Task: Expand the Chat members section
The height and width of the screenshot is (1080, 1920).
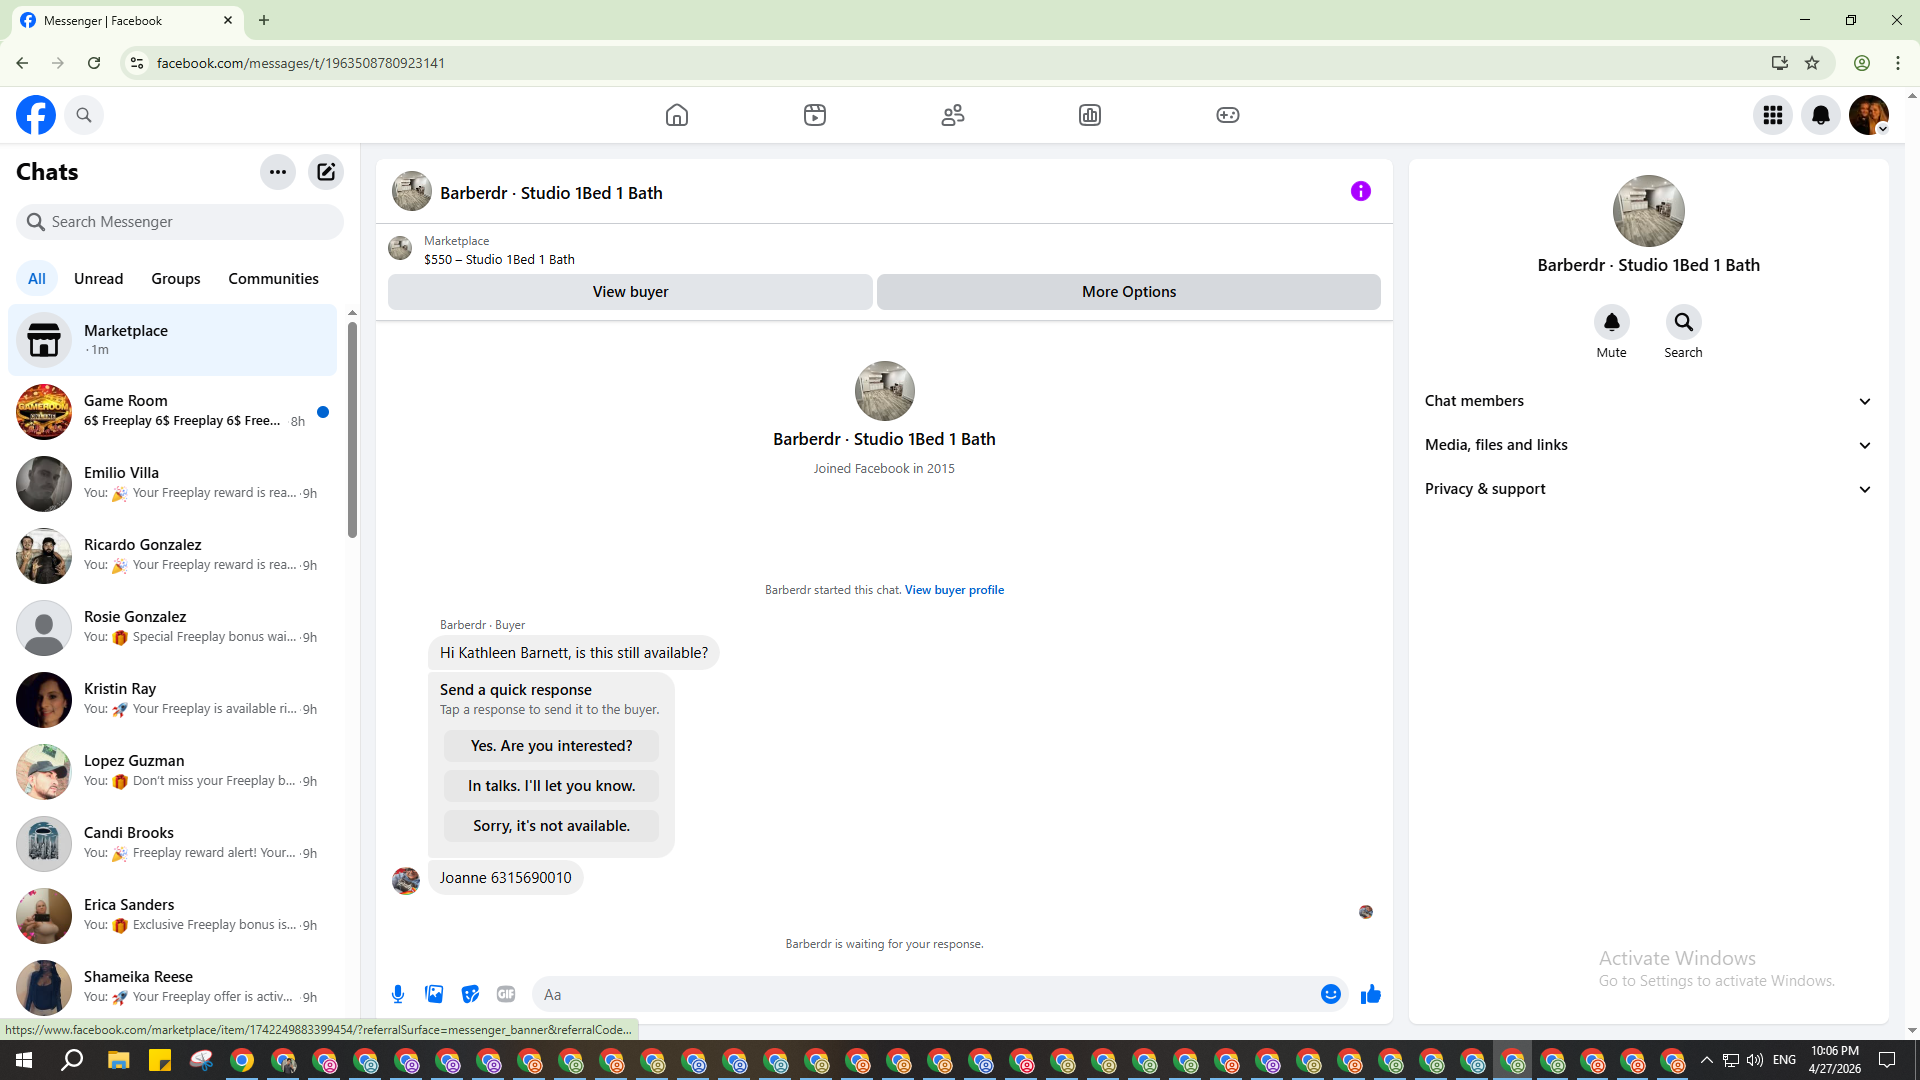Action: 1648,401
